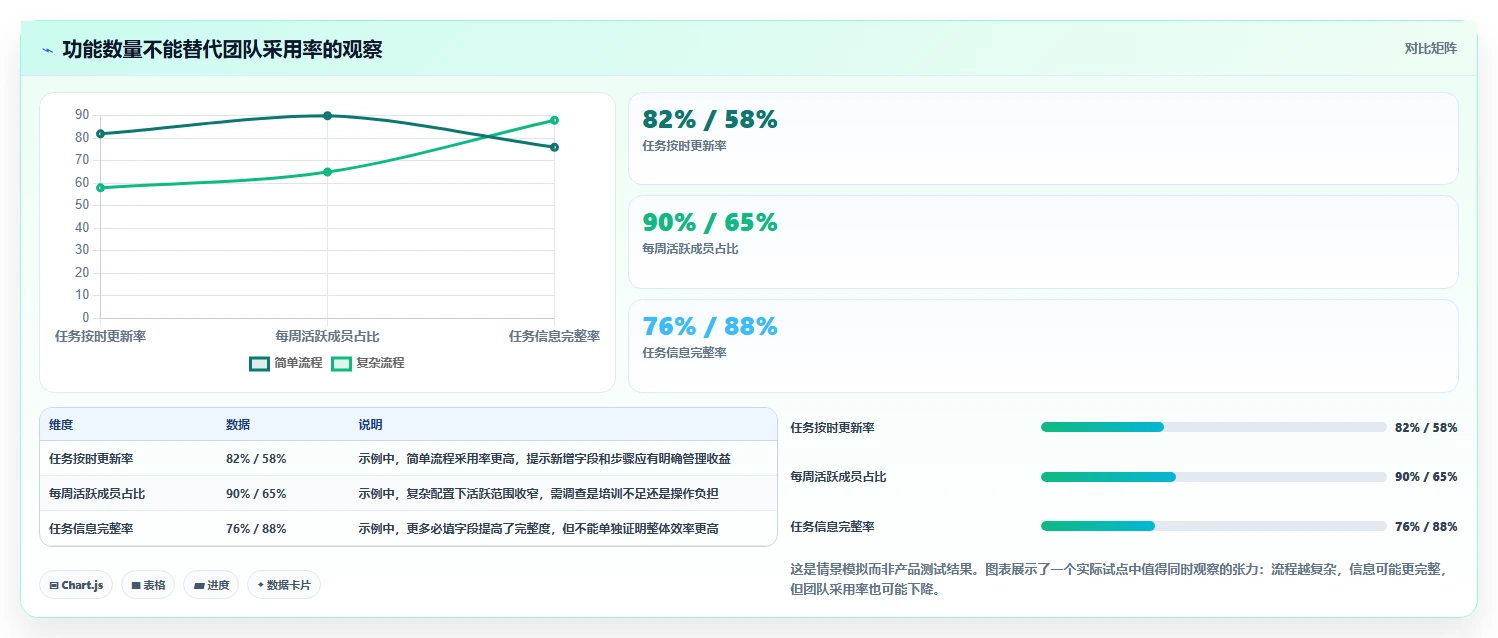Click the 90% / 65% progress row value
The width and height of the screenshot is (1498, 638).
pyautogui.click(x=1426, y=477)
